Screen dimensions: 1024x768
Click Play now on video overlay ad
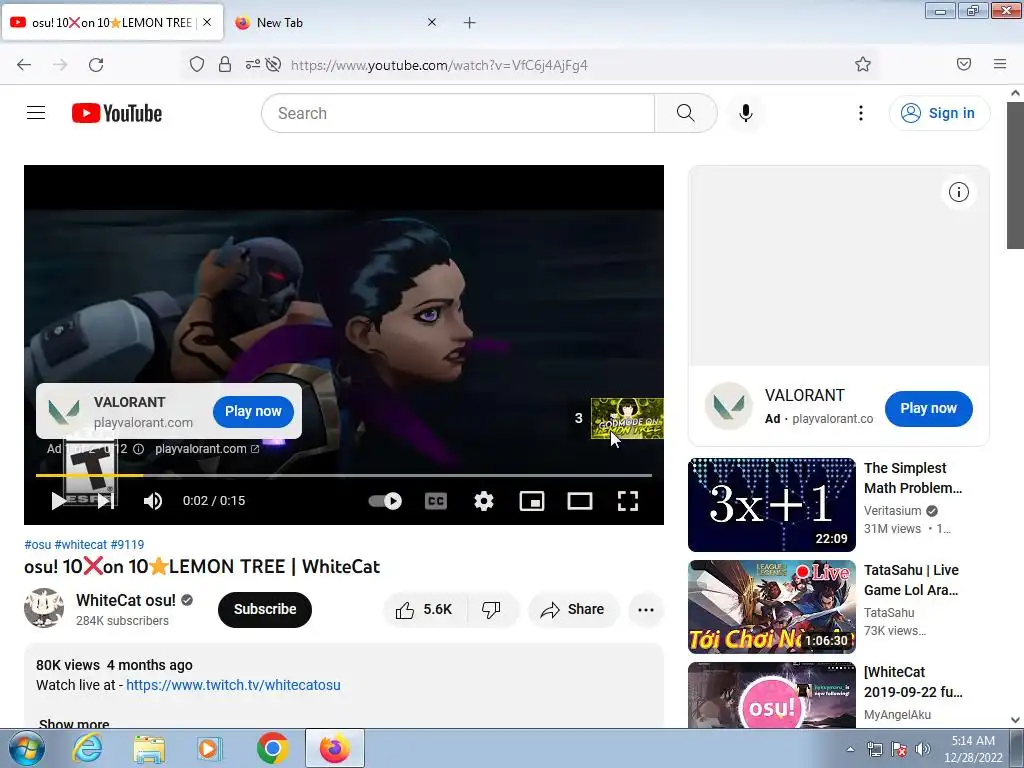[x=253, y=411]
